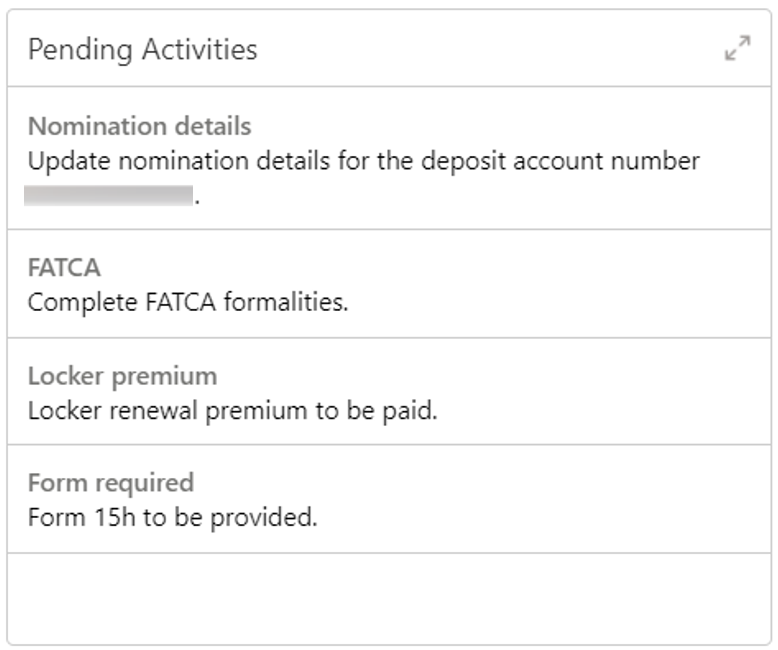The height and width of the screenshot is (650, 778).
Task: Open the Locker premium heading
Action: (x=122, y=376)
